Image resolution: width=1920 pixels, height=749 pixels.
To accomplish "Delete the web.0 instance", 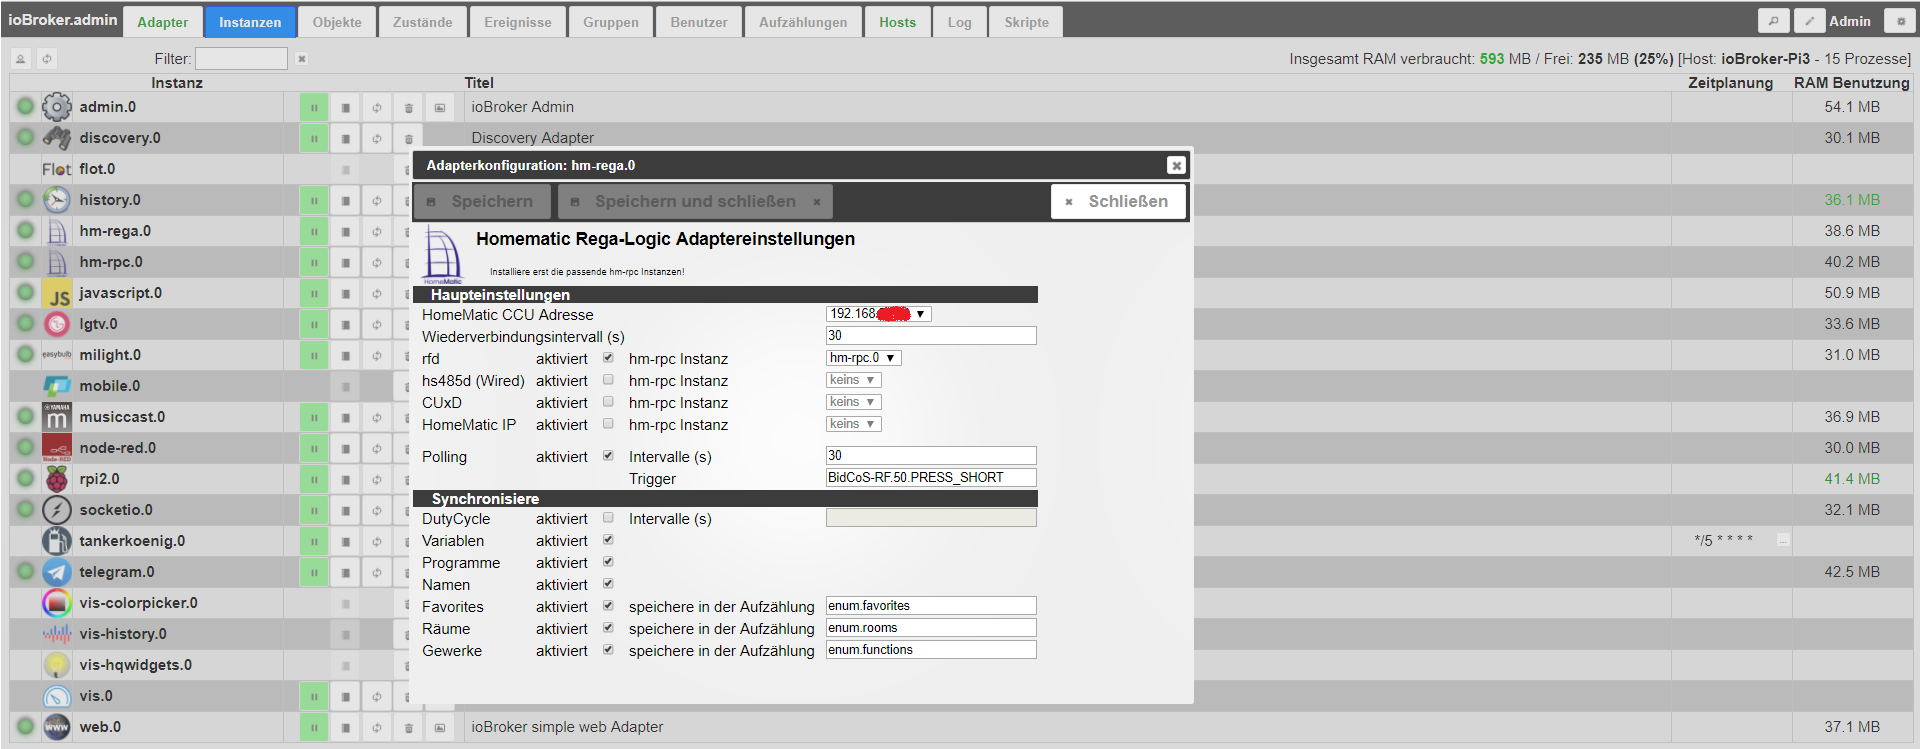I will pyautogui.click(x=408, y=728).
